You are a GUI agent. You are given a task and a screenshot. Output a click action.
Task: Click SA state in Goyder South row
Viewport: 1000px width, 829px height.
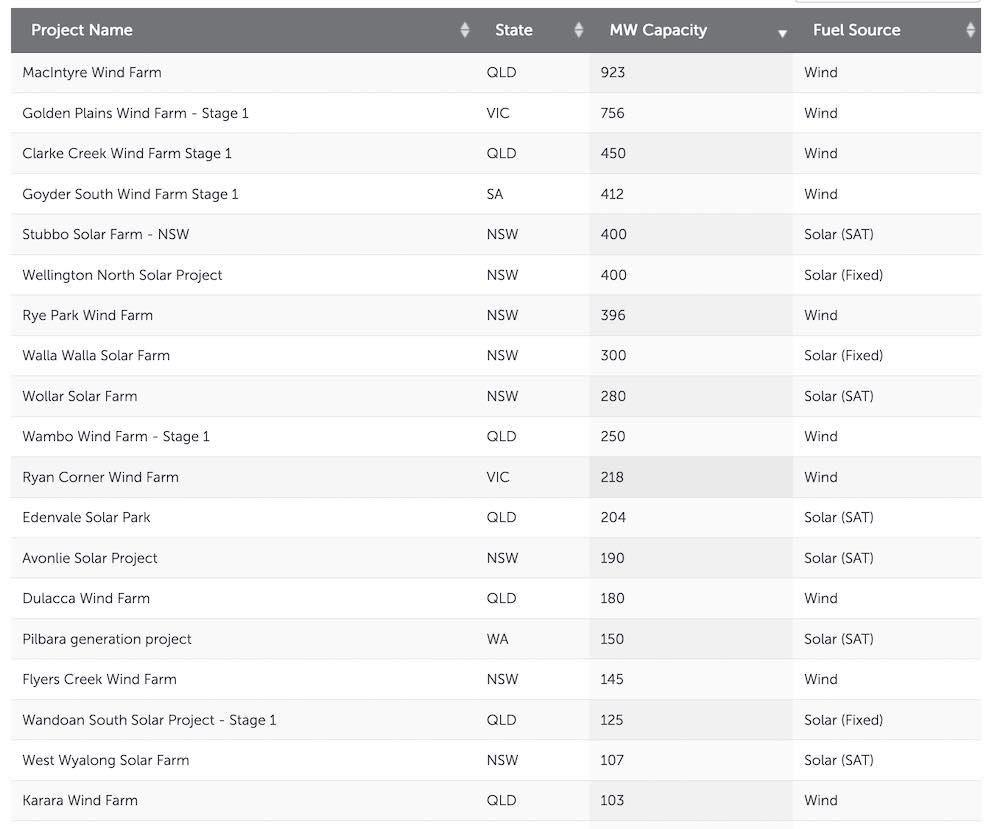[495, 194]
